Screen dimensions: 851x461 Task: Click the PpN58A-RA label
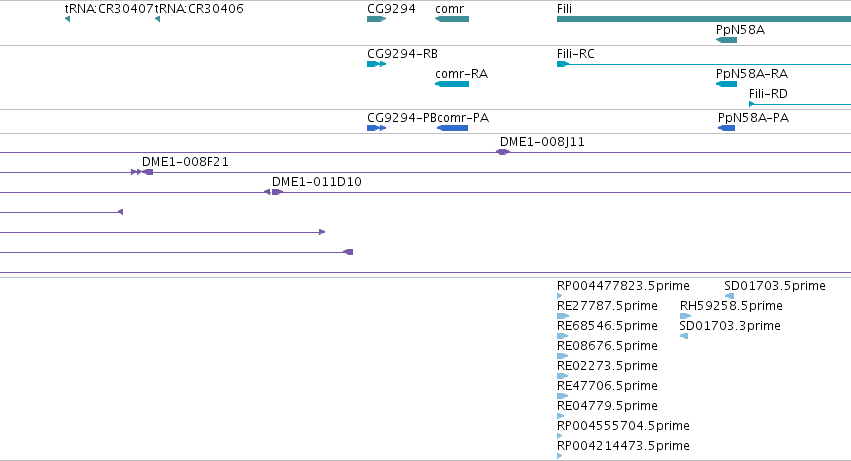pyautogui.click(x=752, y=74)
